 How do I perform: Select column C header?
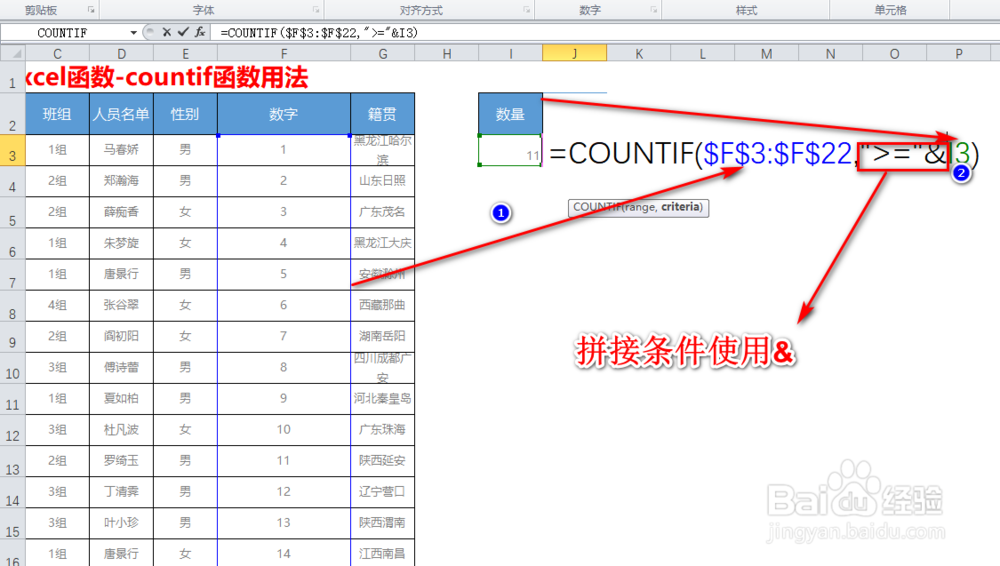pos(57,54)
